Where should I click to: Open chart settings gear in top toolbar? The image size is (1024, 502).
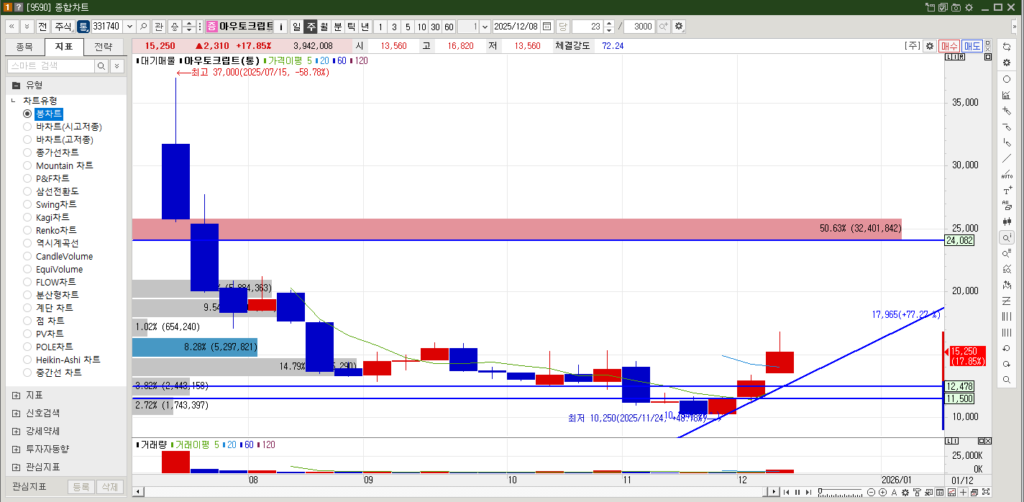[679, 26]
